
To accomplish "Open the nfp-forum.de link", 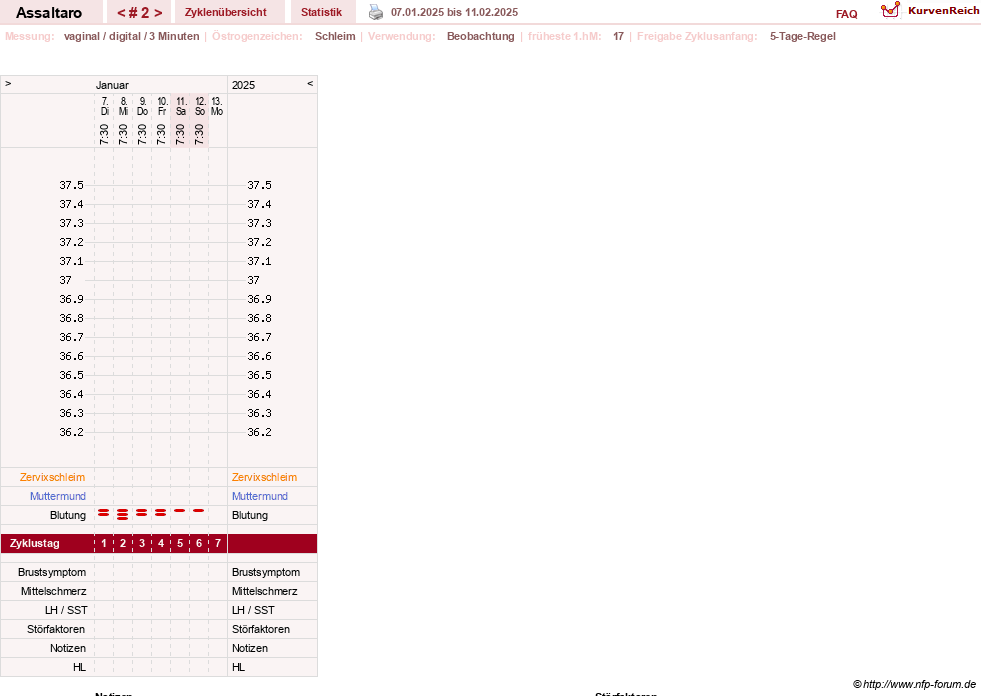I will click(915, 685).
